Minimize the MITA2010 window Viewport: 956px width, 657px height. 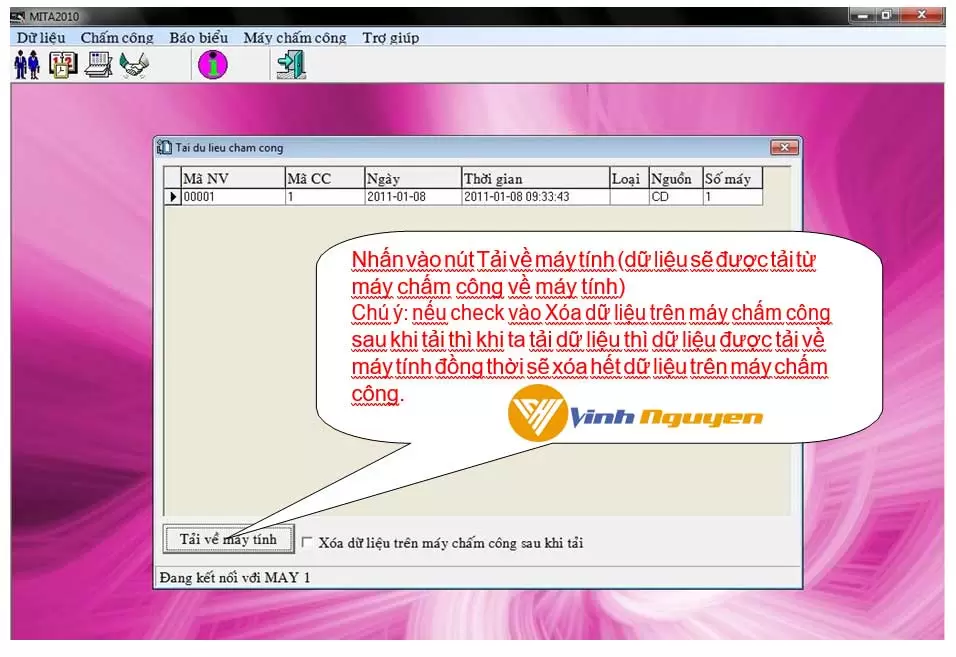pos(862,15)
